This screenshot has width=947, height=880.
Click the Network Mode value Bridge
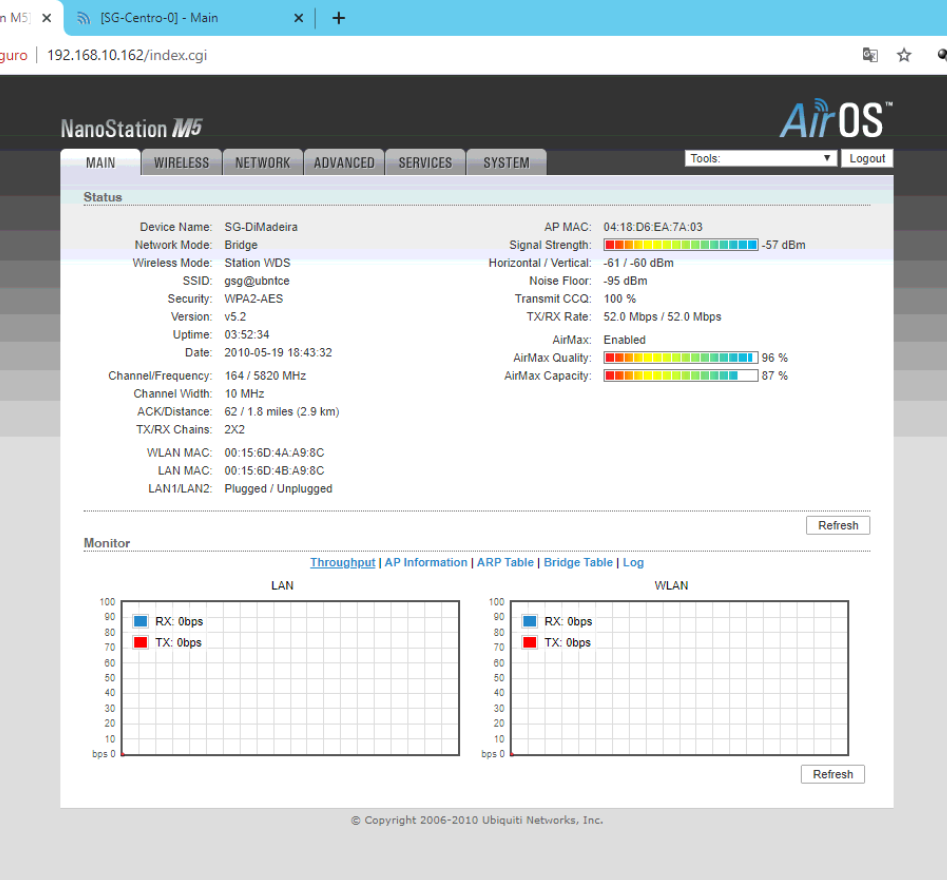pos(241,245)
